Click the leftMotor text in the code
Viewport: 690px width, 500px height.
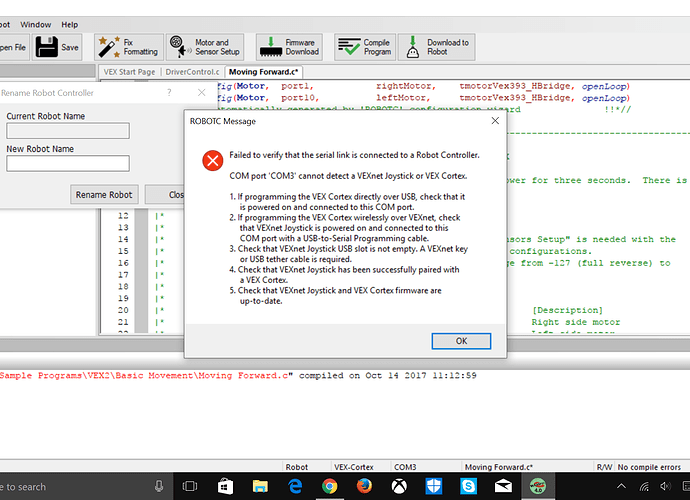[403, 98]
